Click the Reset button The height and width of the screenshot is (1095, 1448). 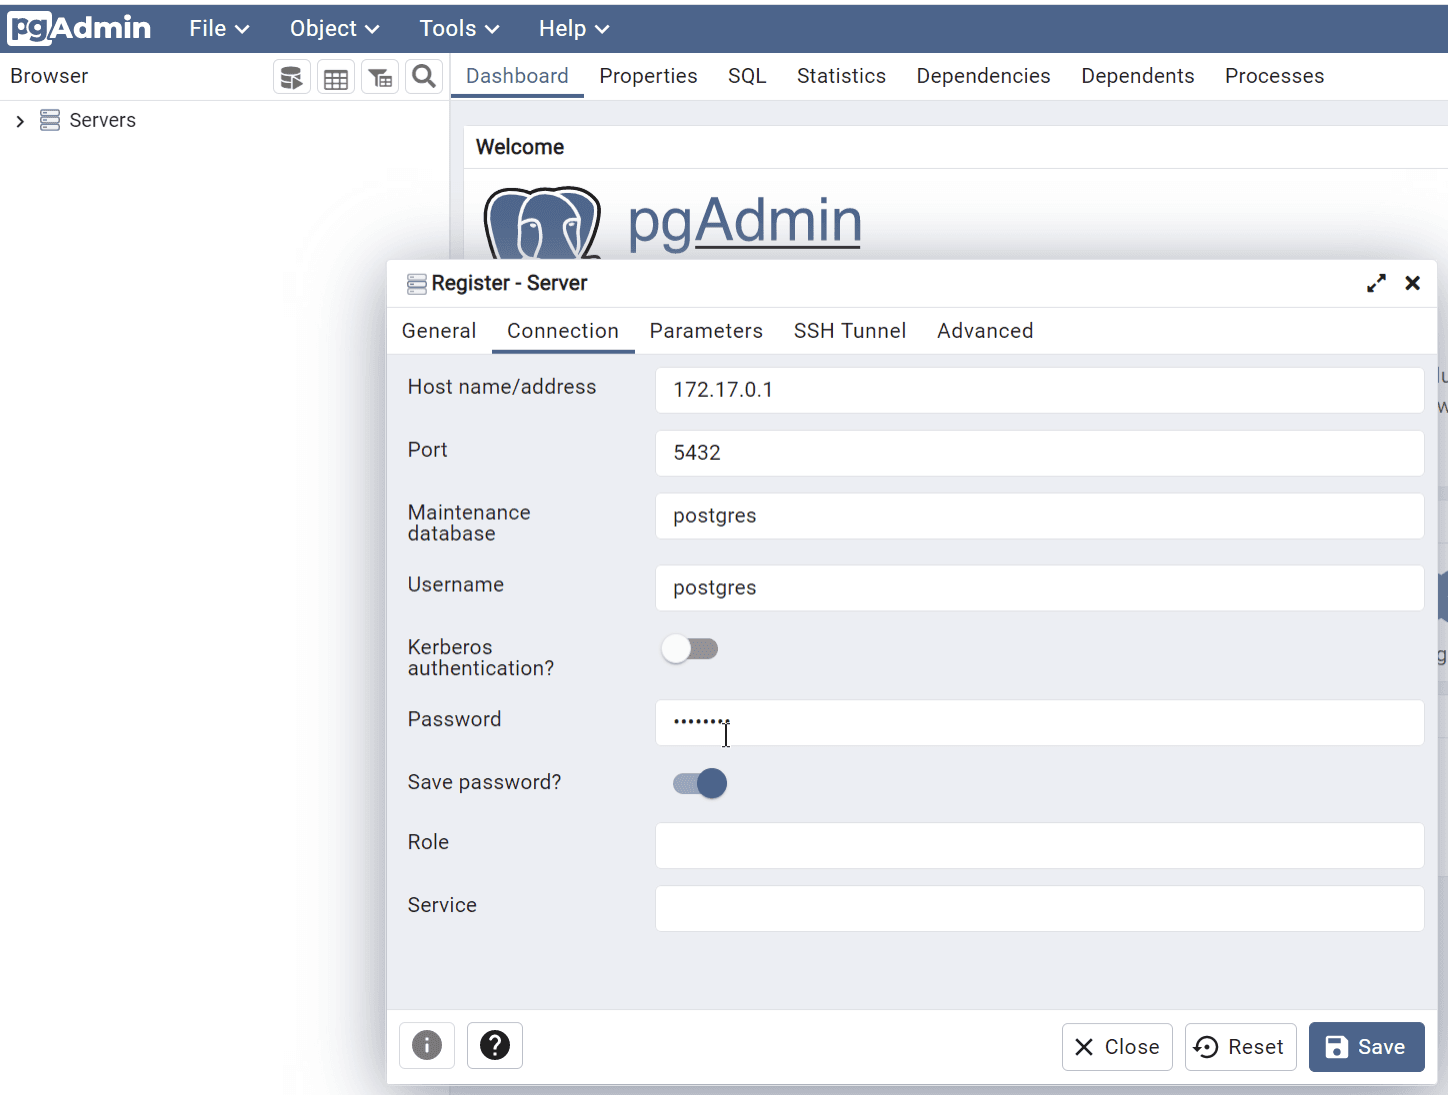coord(1240,1047)
